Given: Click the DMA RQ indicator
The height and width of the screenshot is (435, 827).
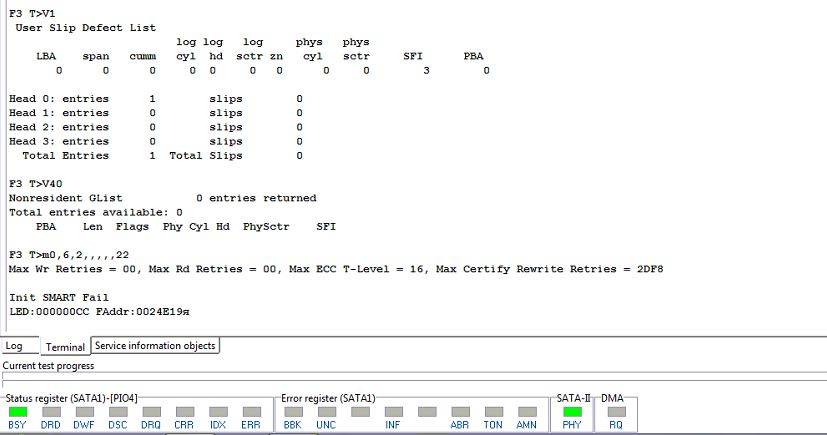Looking at the screenshot, I should click(x=617, y=412).
